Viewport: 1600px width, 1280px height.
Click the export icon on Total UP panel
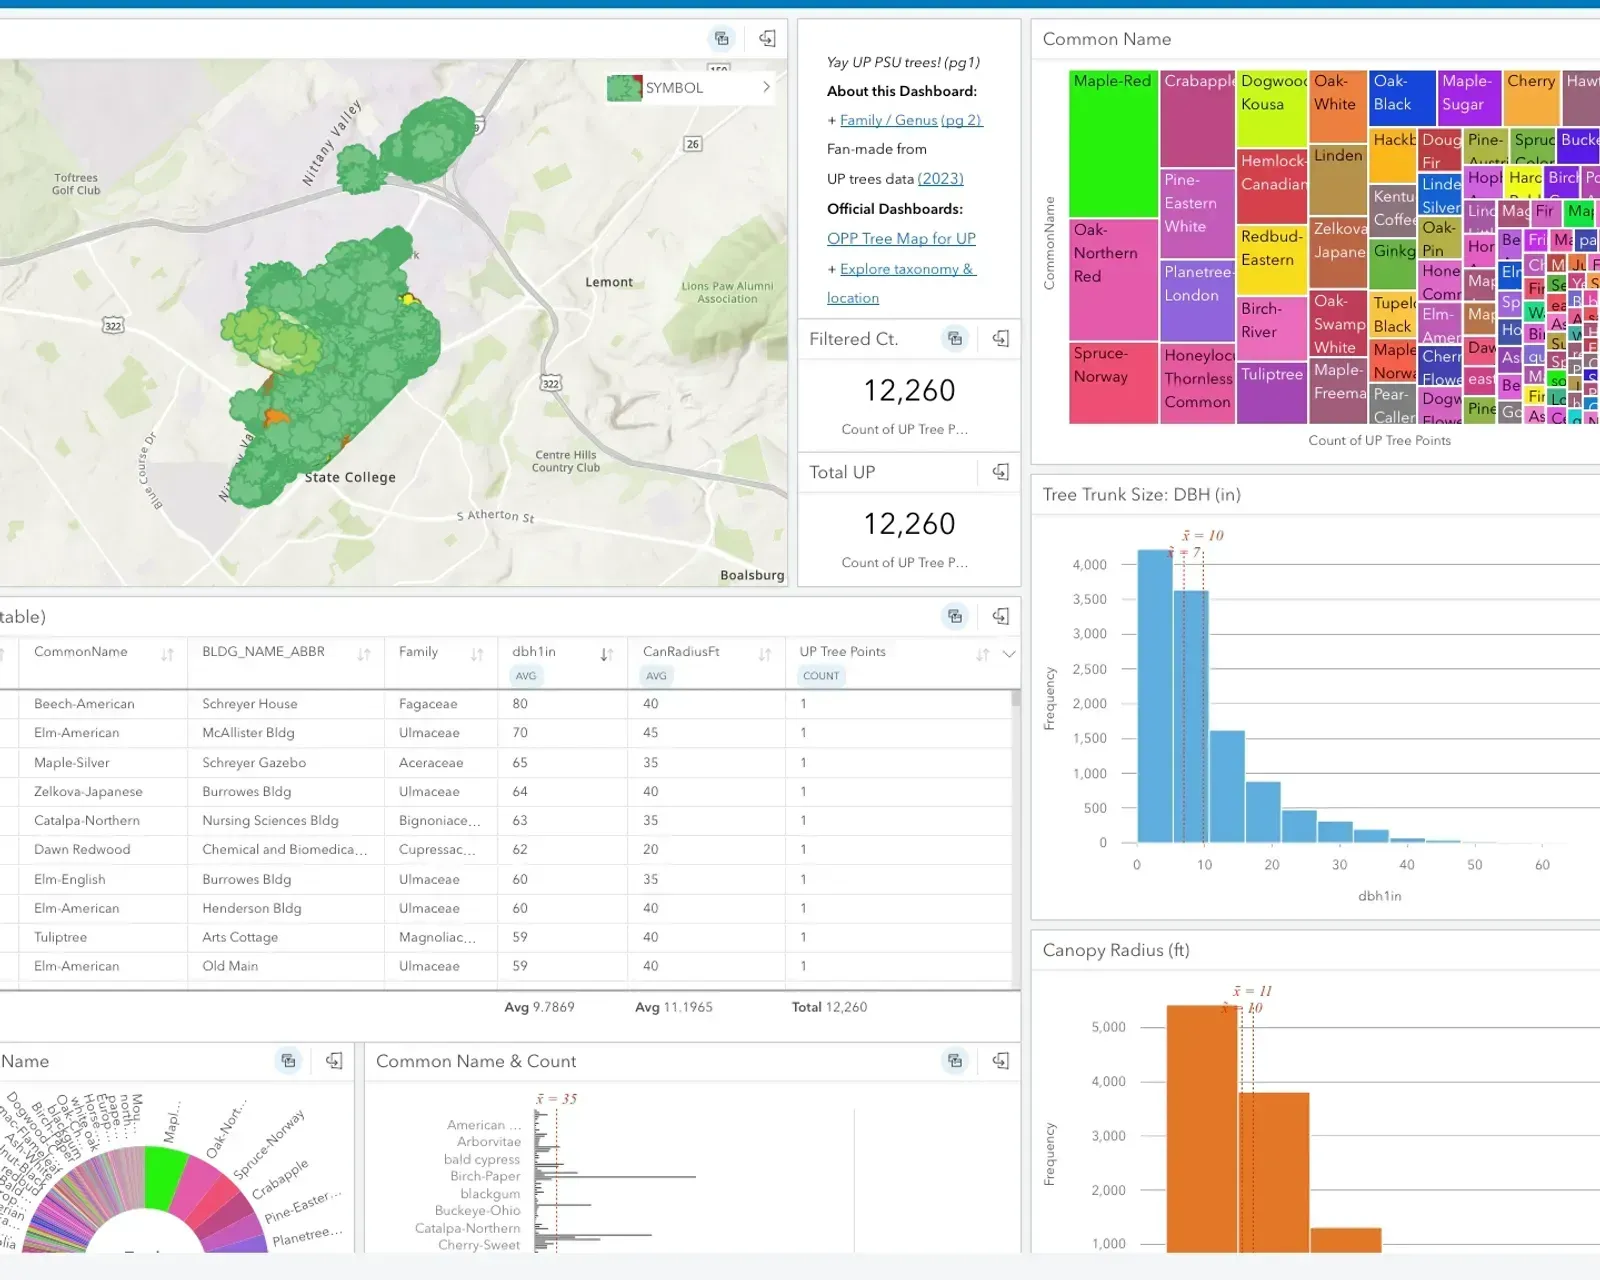(x=1000, y=472)
